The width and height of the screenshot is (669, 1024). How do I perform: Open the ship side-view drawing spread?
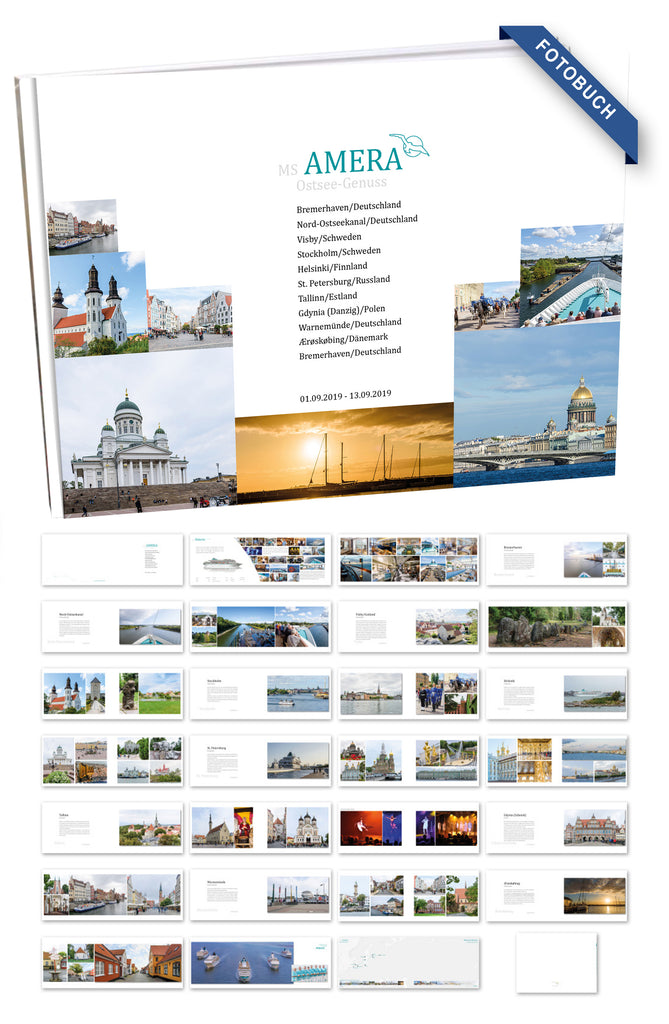260,560
